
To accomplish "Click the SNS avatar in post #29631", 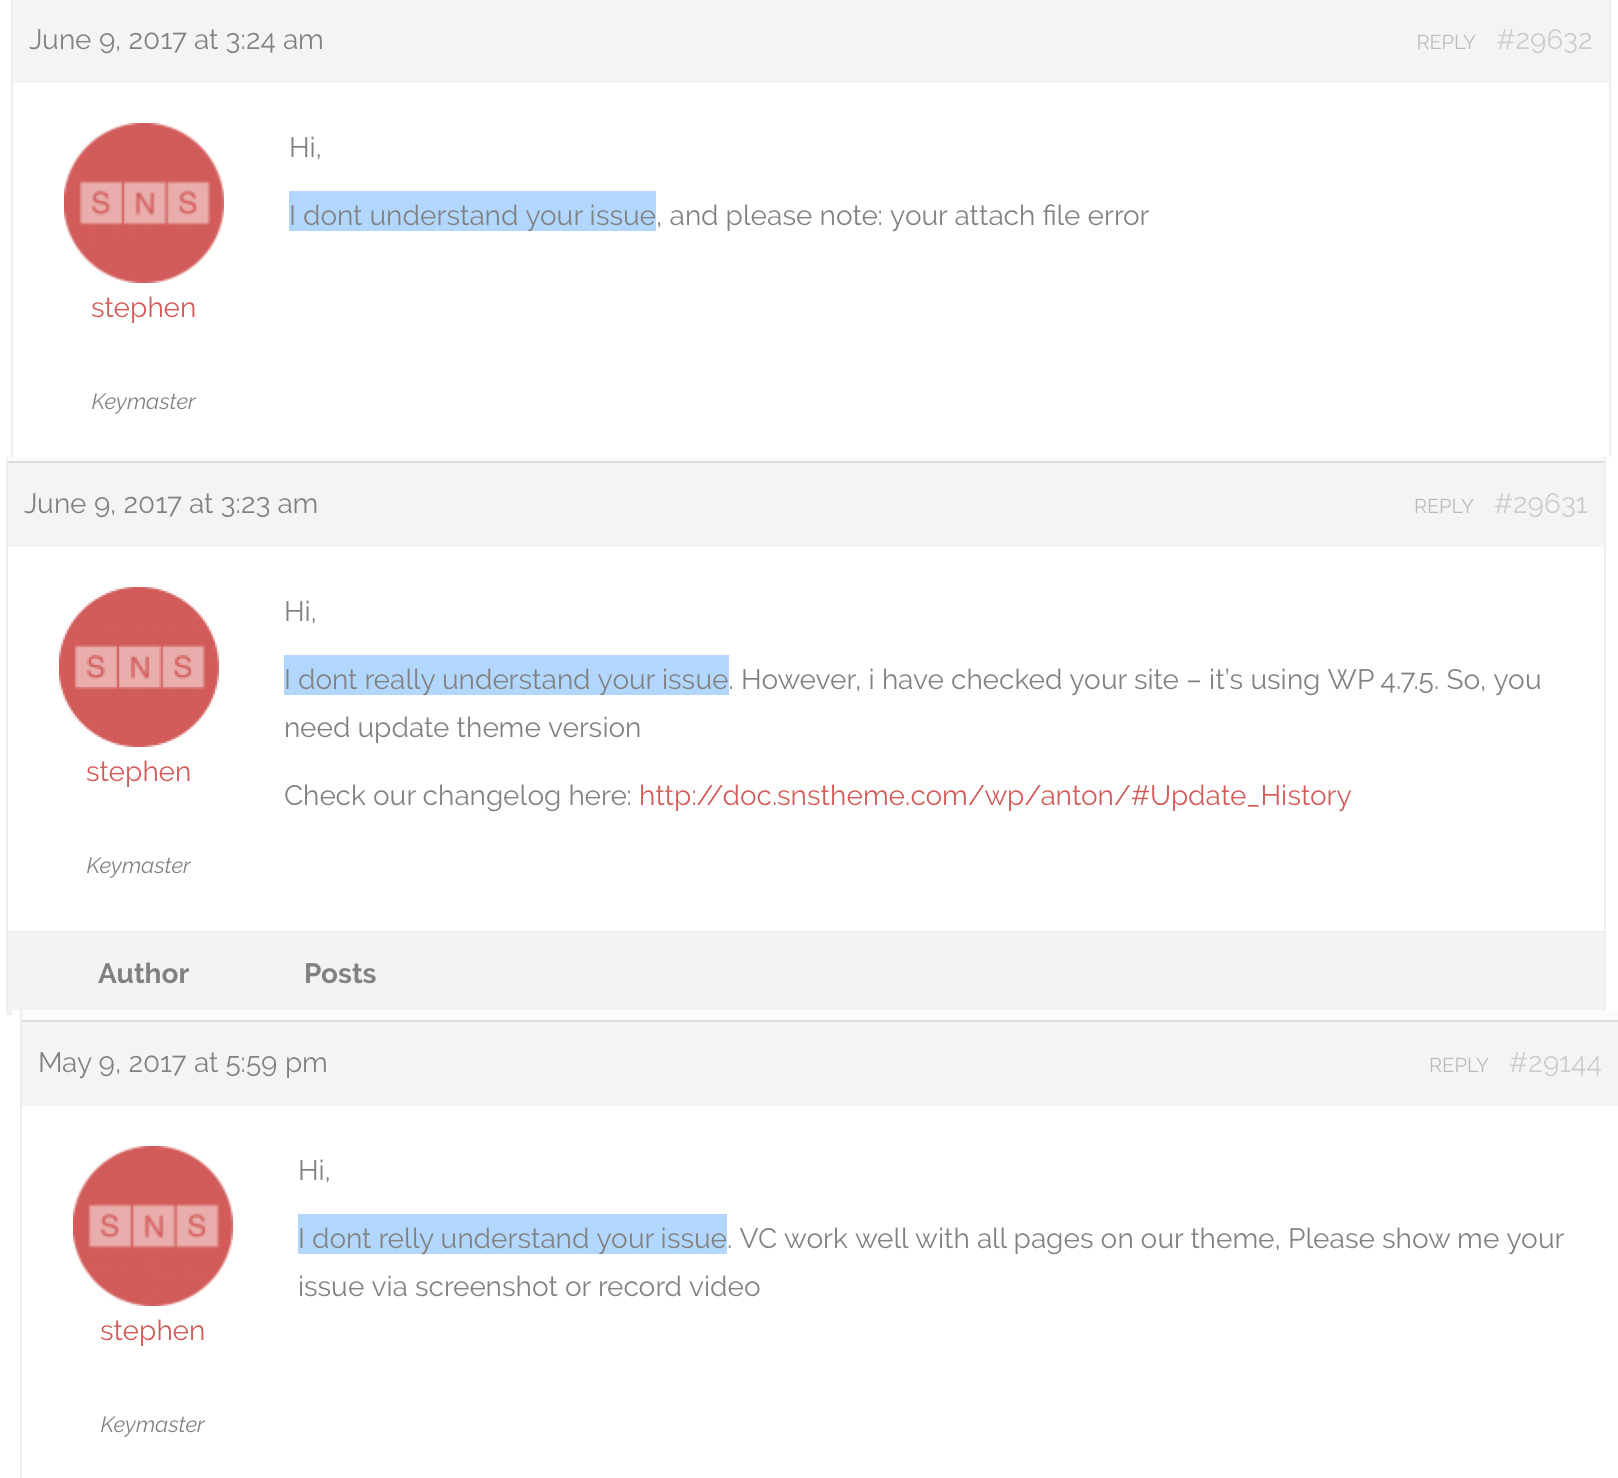I will (x=138, y=667).
